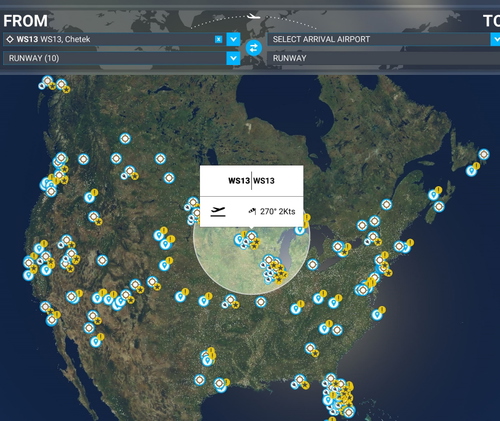Select the airport marker near Lake Erie
Screen dimensions: 500x421
(x=312, y=264)
